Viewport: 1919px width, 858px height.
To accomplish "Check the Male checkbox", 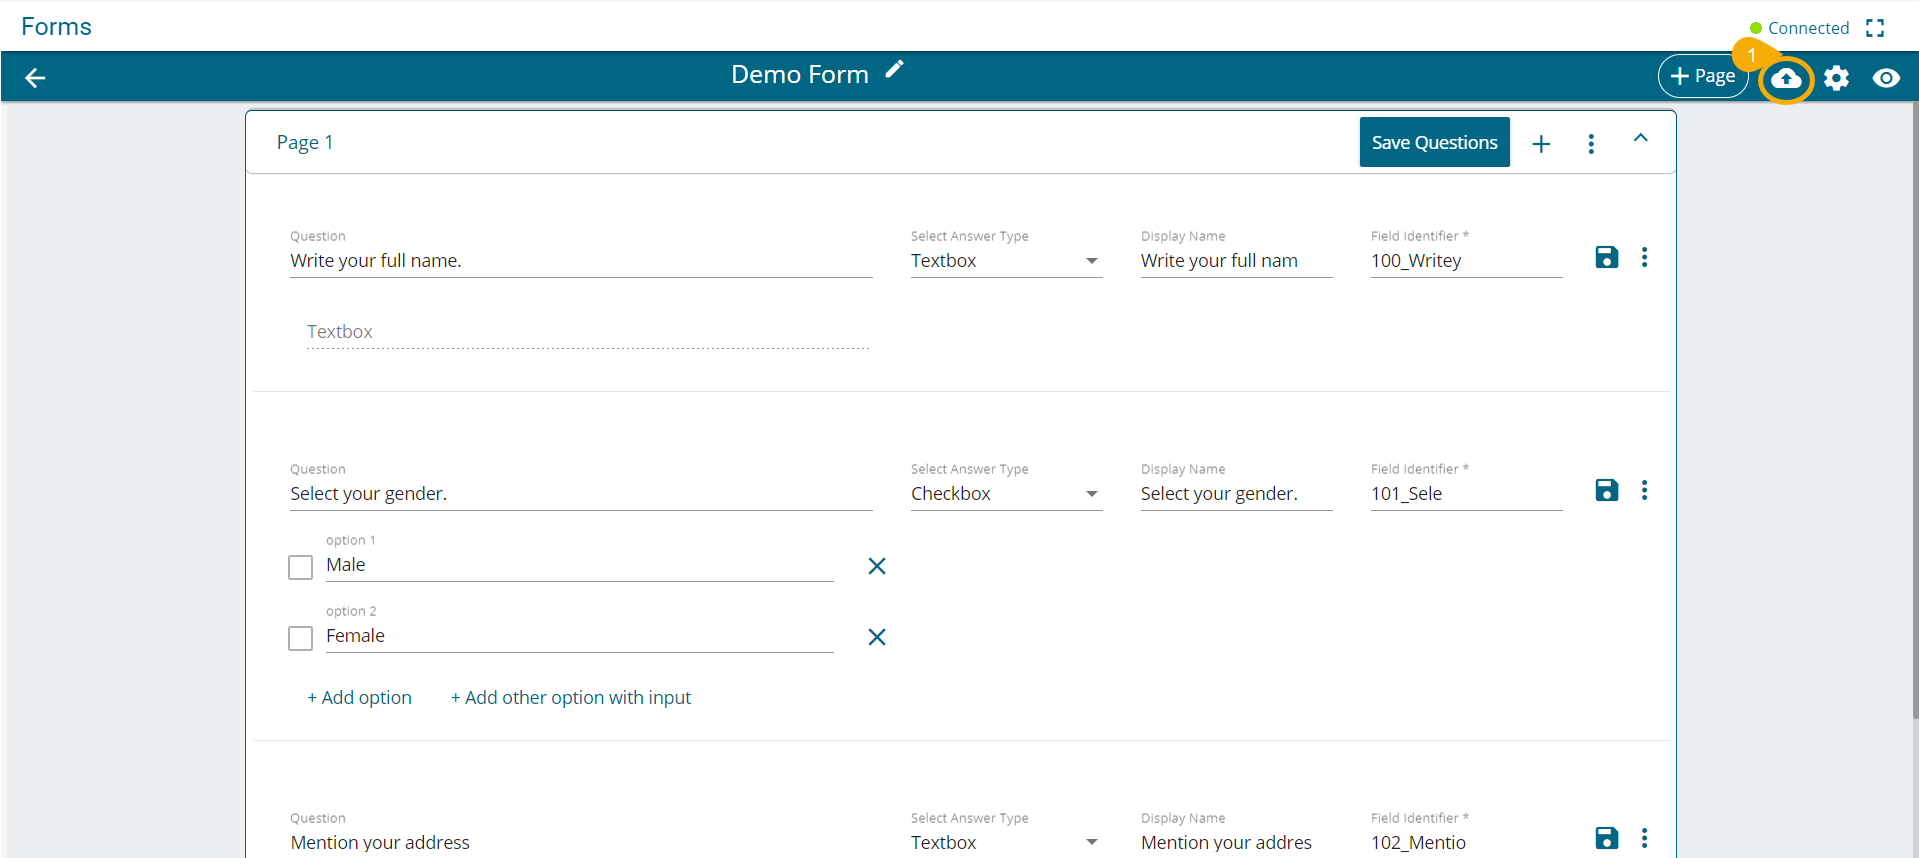I will [300, 567].
